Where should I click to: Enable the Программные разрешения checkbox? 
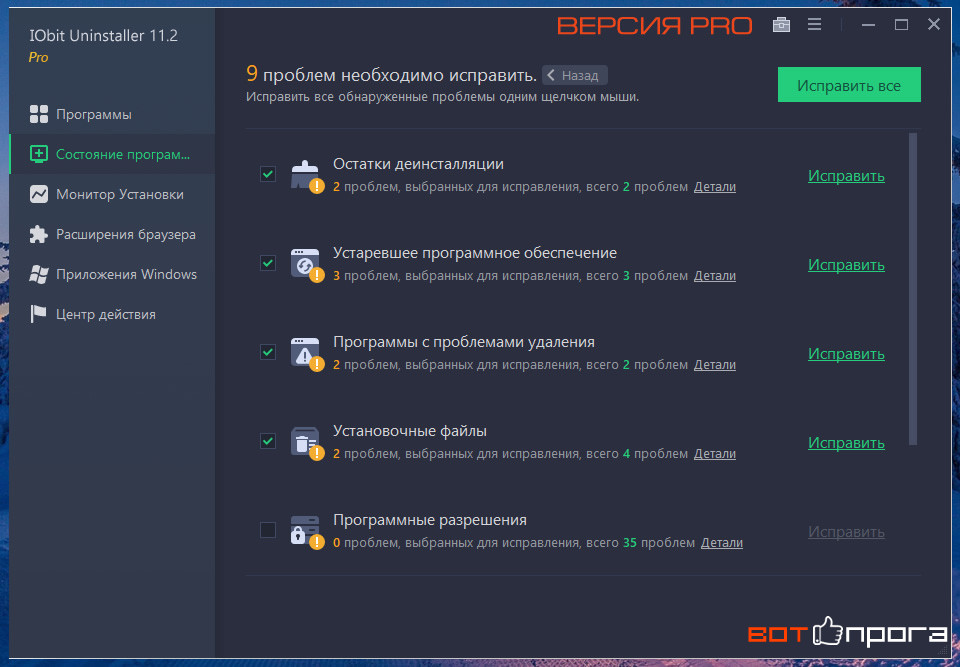[268, 530]
